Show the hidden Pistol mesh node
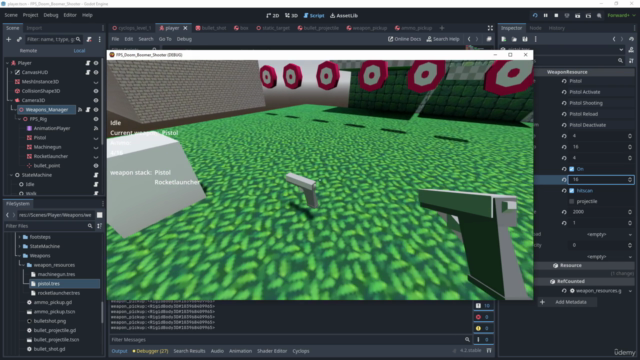This screenshot has height=360, width=640. click(x=96, y=138)
